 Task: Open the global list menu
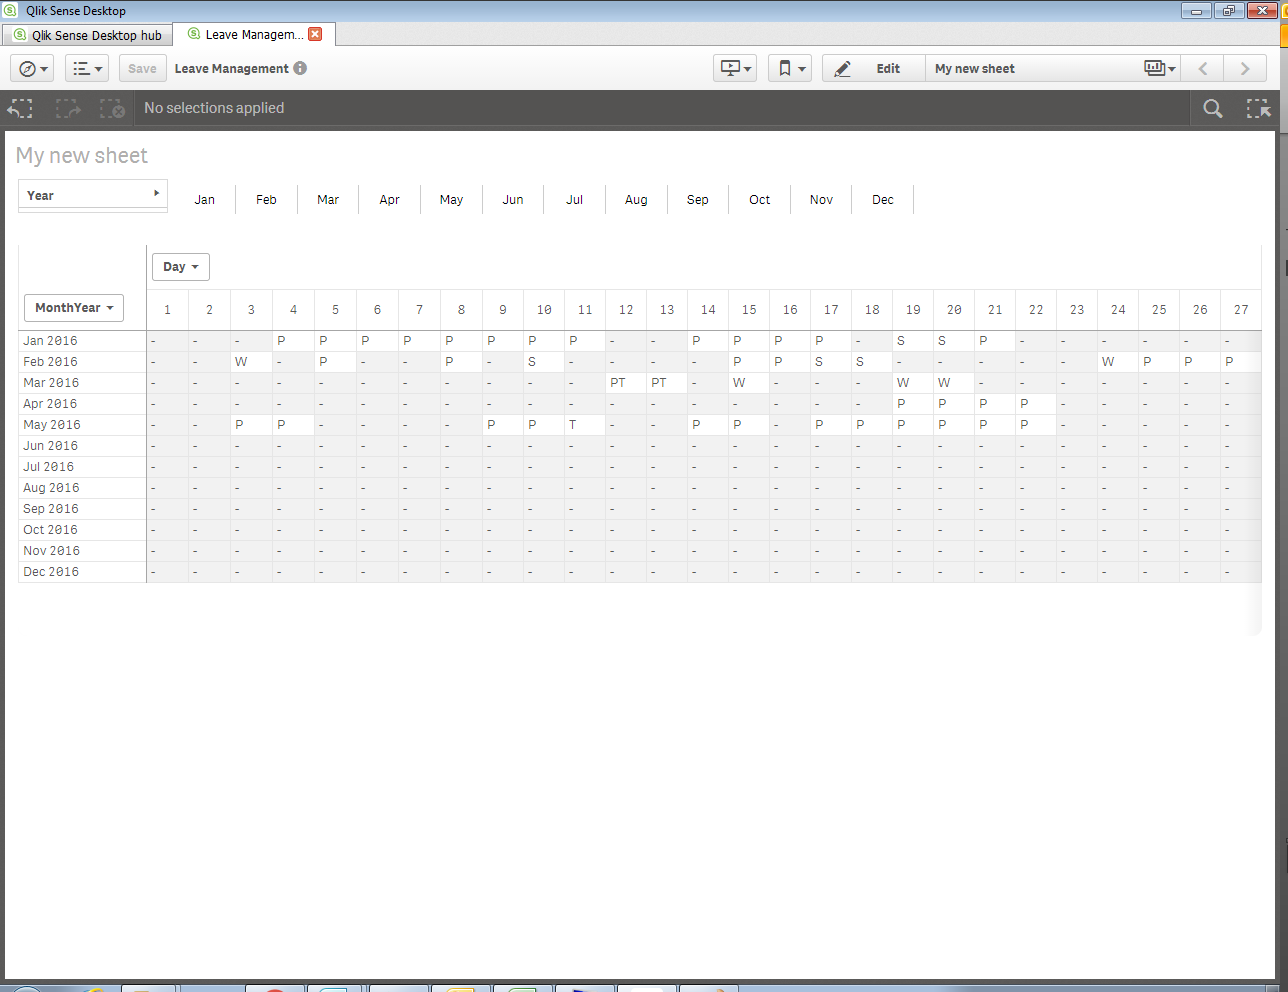tap(86, 68)
